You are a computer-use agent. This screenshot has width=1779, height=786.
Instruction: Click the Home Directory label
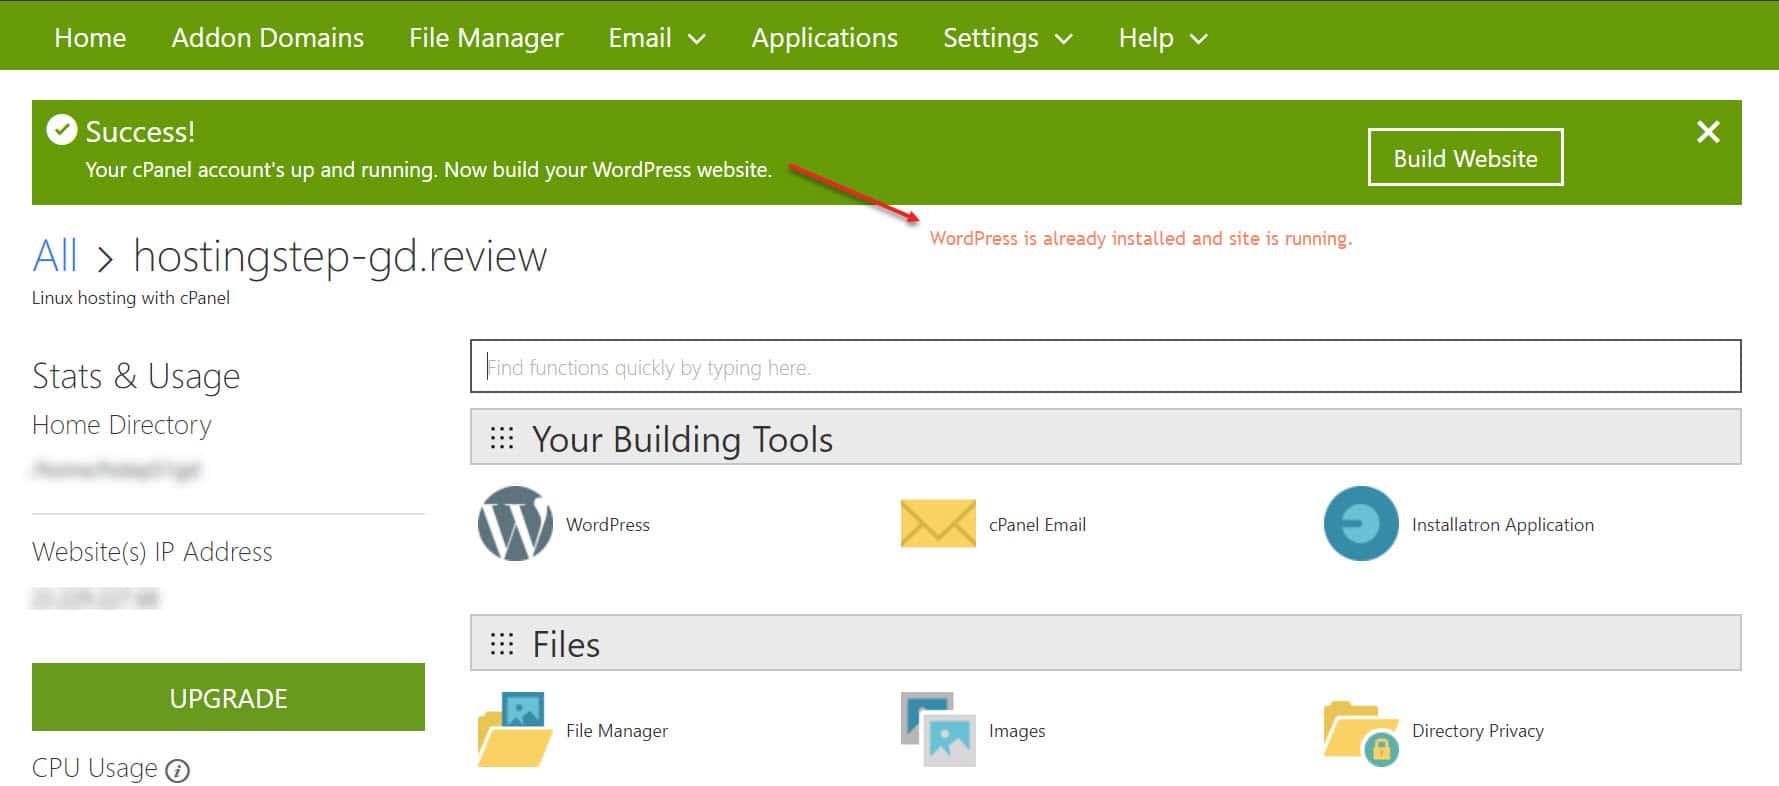[122, 425]
